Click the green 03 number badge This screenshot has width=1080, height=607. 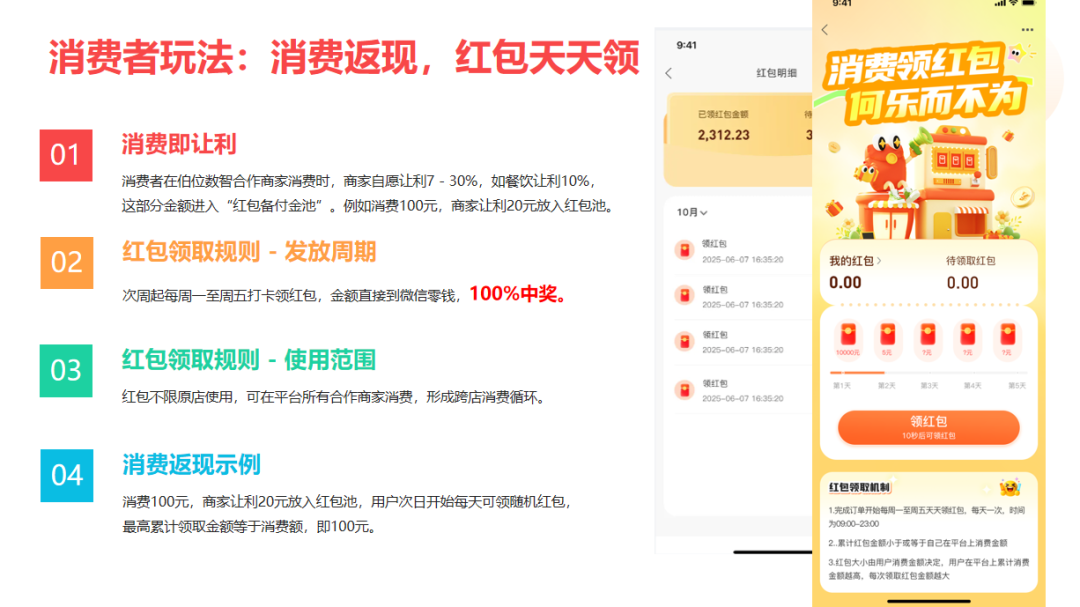[66, 371]
